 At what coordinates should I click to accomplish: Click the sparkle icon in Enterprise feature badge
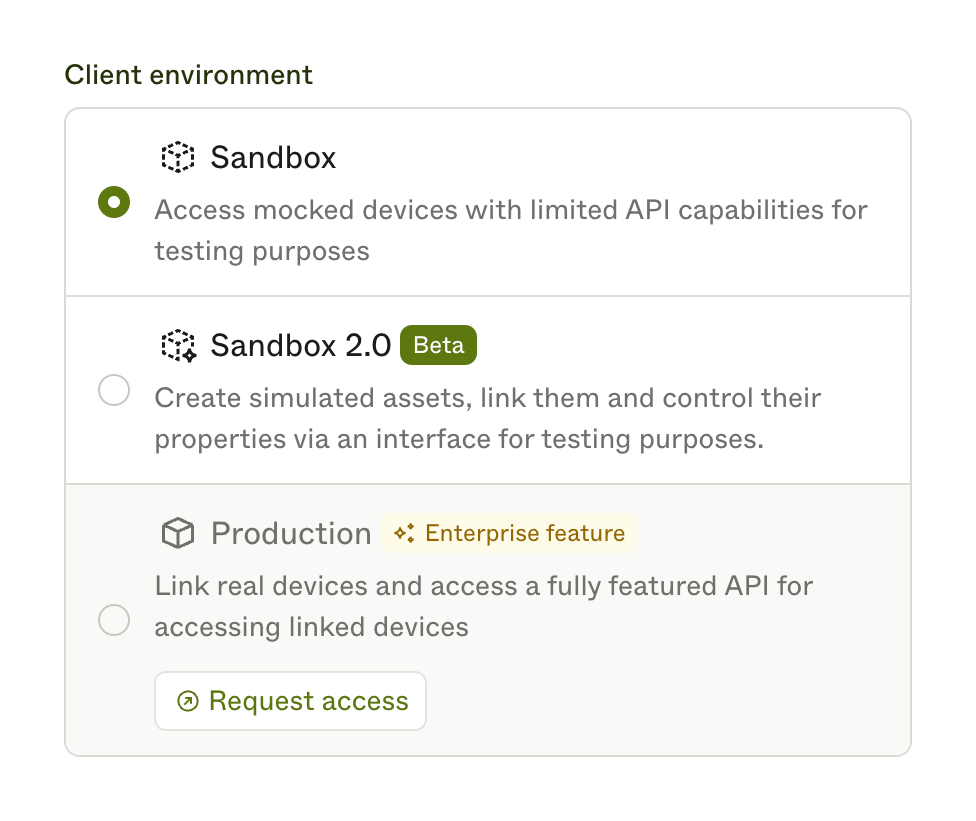[403, 533]
